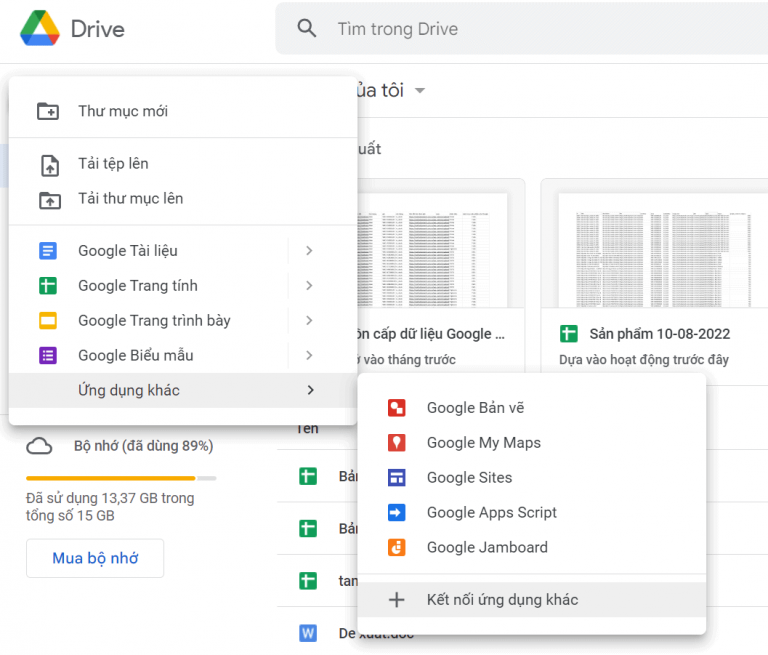This screenshot has width=768, height=655.
Task: Click the Sheets icon in the tan row
Action: tap(308, 581)
